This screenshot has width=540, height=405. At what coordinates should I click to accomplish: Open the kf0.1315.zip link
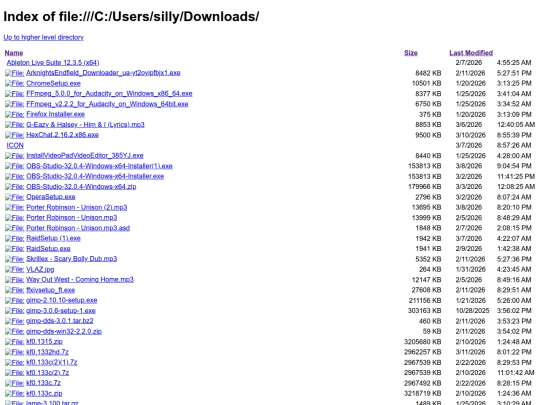tap(44, 341)
